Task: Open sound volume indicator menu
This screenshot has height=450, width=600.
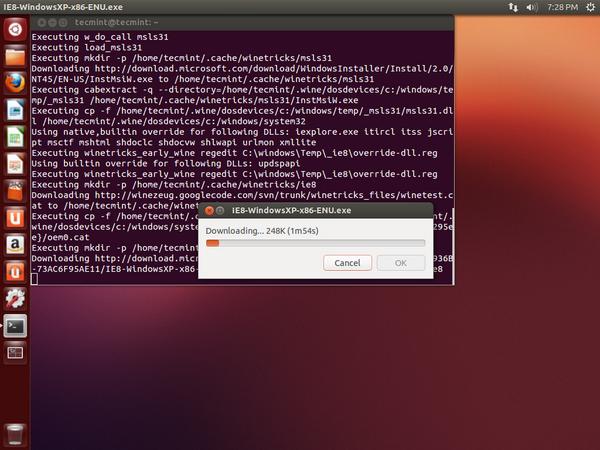Action: point(532,7)
